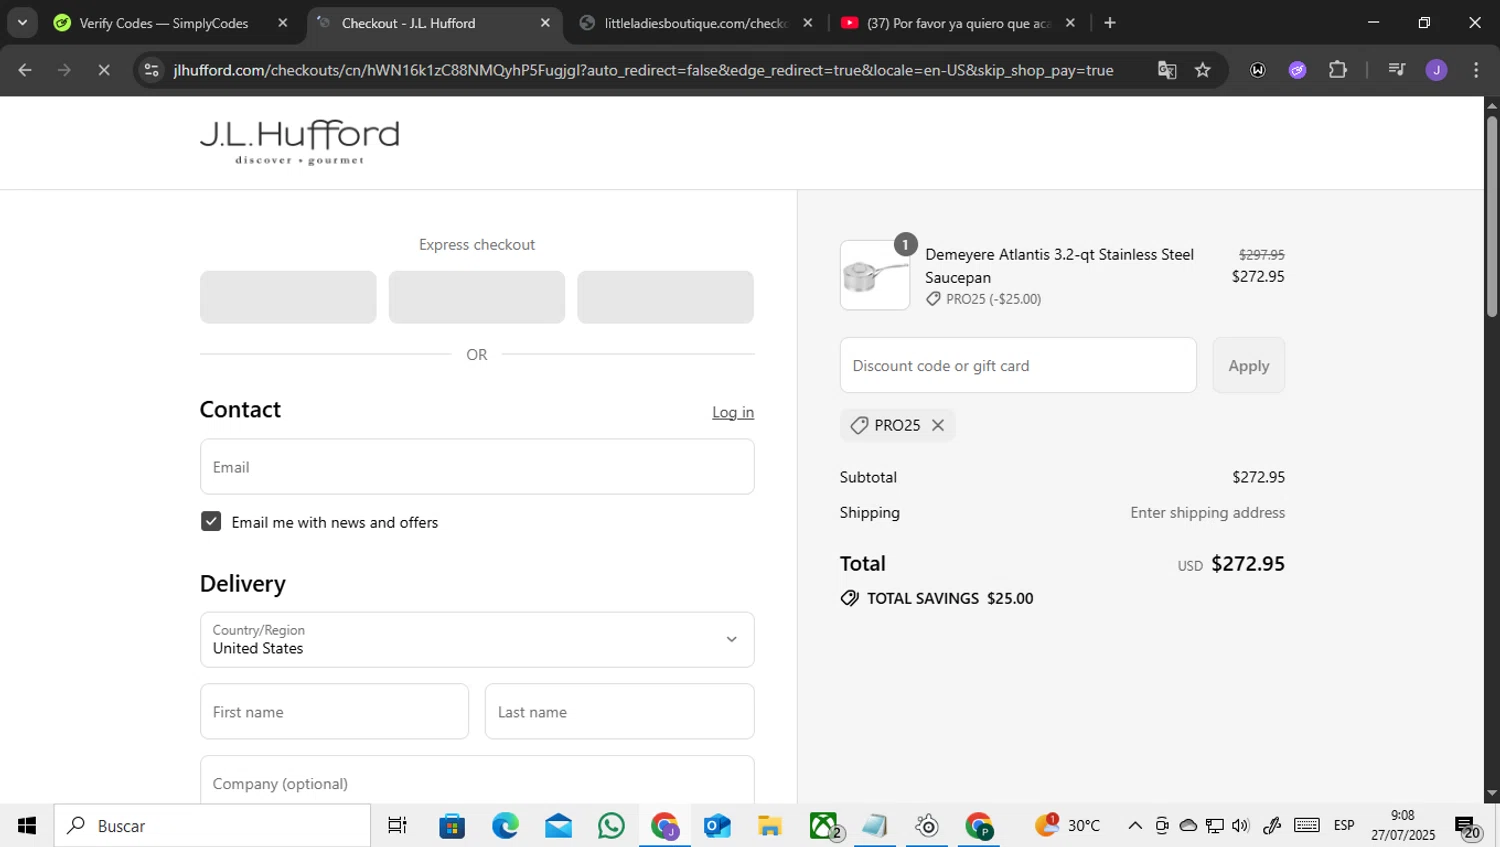Open Task View on taskbar
Viewport: 1500px width, 847px height.
tap(397, 826)
